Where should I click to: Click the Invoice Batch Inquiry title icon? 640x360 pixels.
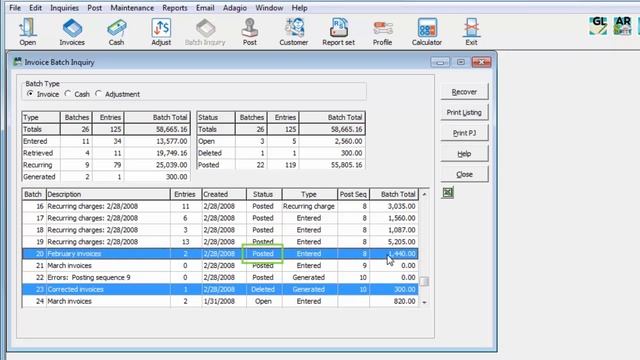(x=18, y=62)
